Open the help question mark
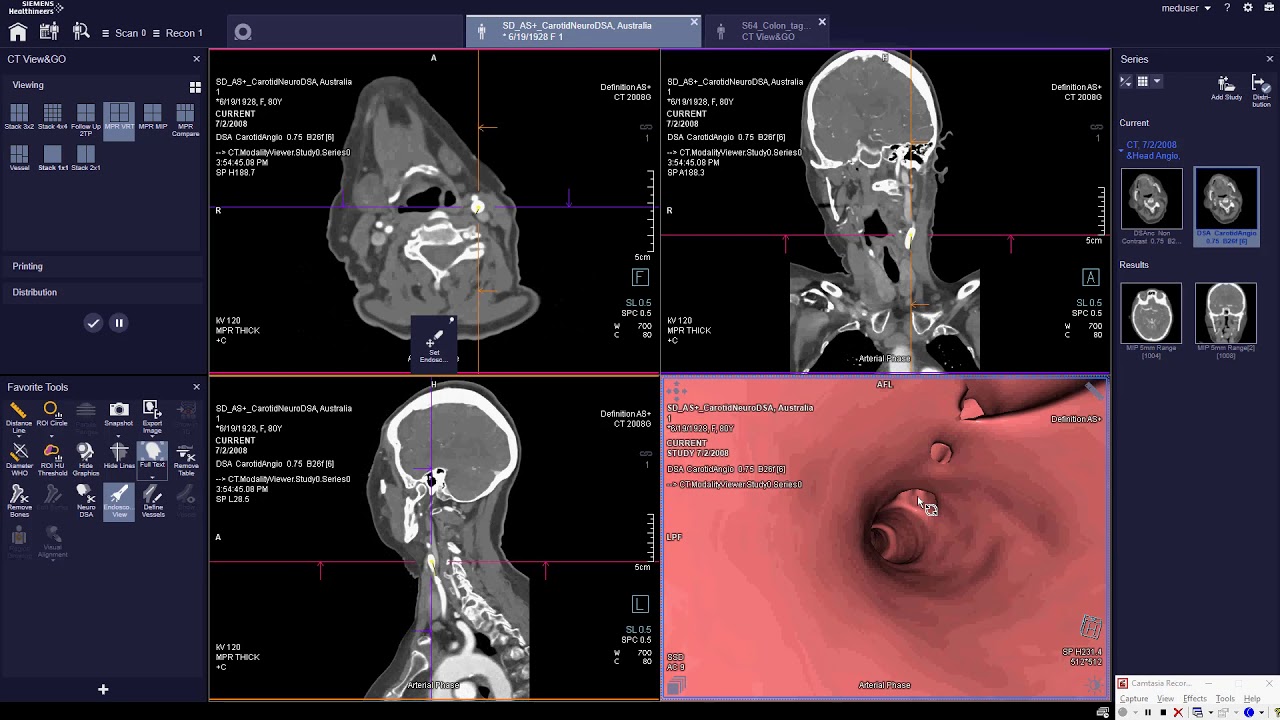This screenshot has width=1280, height=720. pos(1227,8)
